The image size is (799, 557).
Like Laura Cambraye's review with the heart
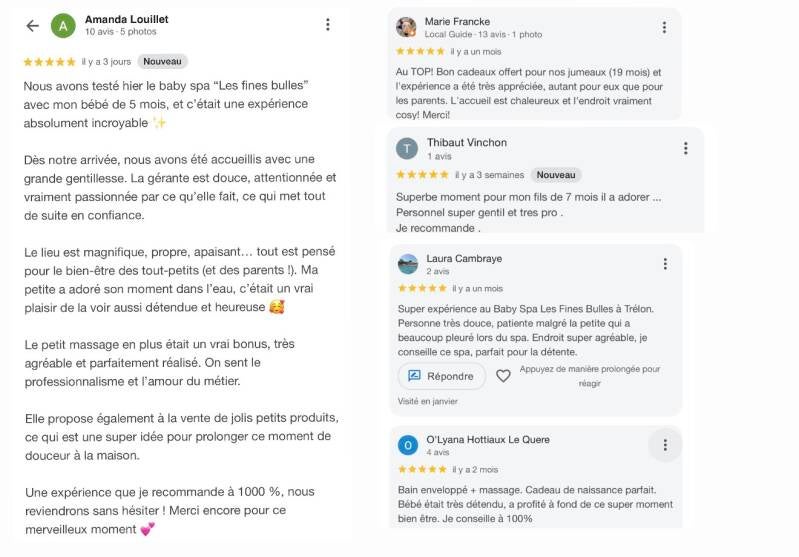pos(503,376)
